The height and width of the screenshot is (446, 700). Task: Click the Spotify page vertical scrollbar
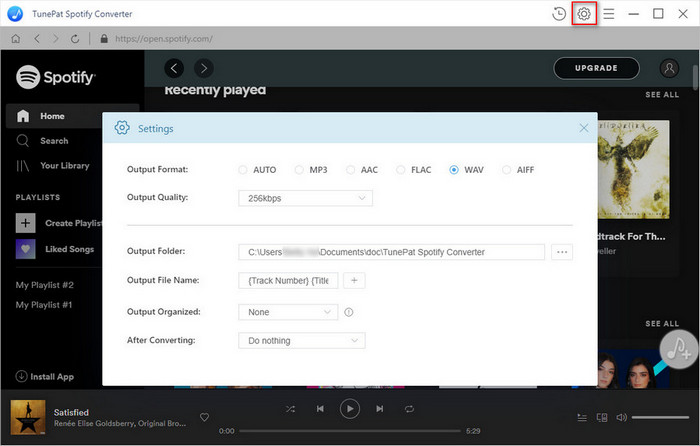point(696,77)
